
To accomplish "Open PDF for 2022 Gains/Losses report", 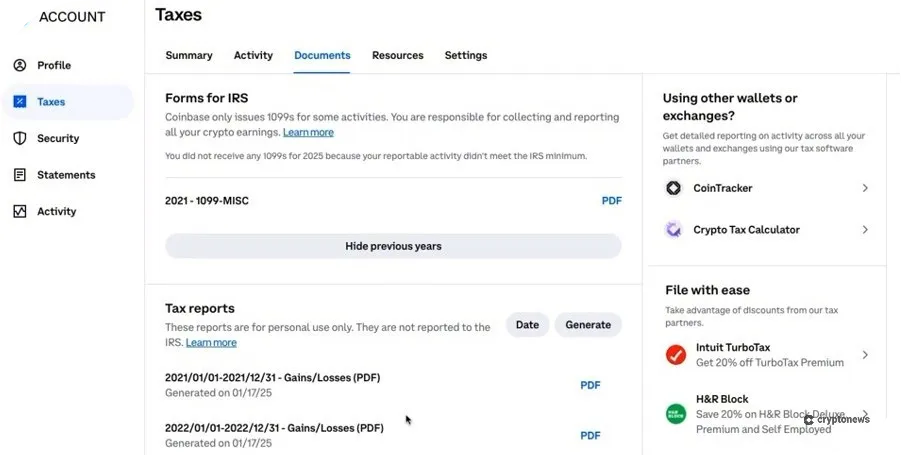I will pyautogui.click(x=590, y=435).
